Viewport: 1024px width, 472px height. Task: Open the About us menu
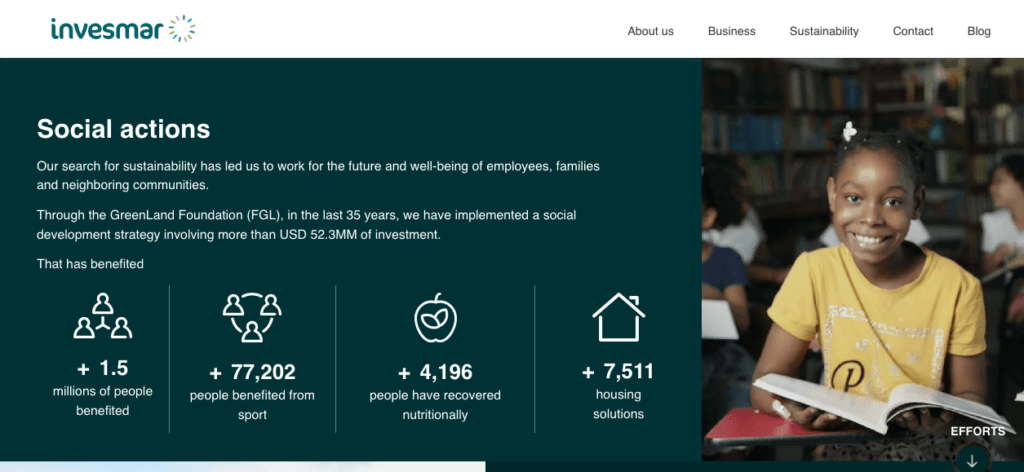point(650,31)
